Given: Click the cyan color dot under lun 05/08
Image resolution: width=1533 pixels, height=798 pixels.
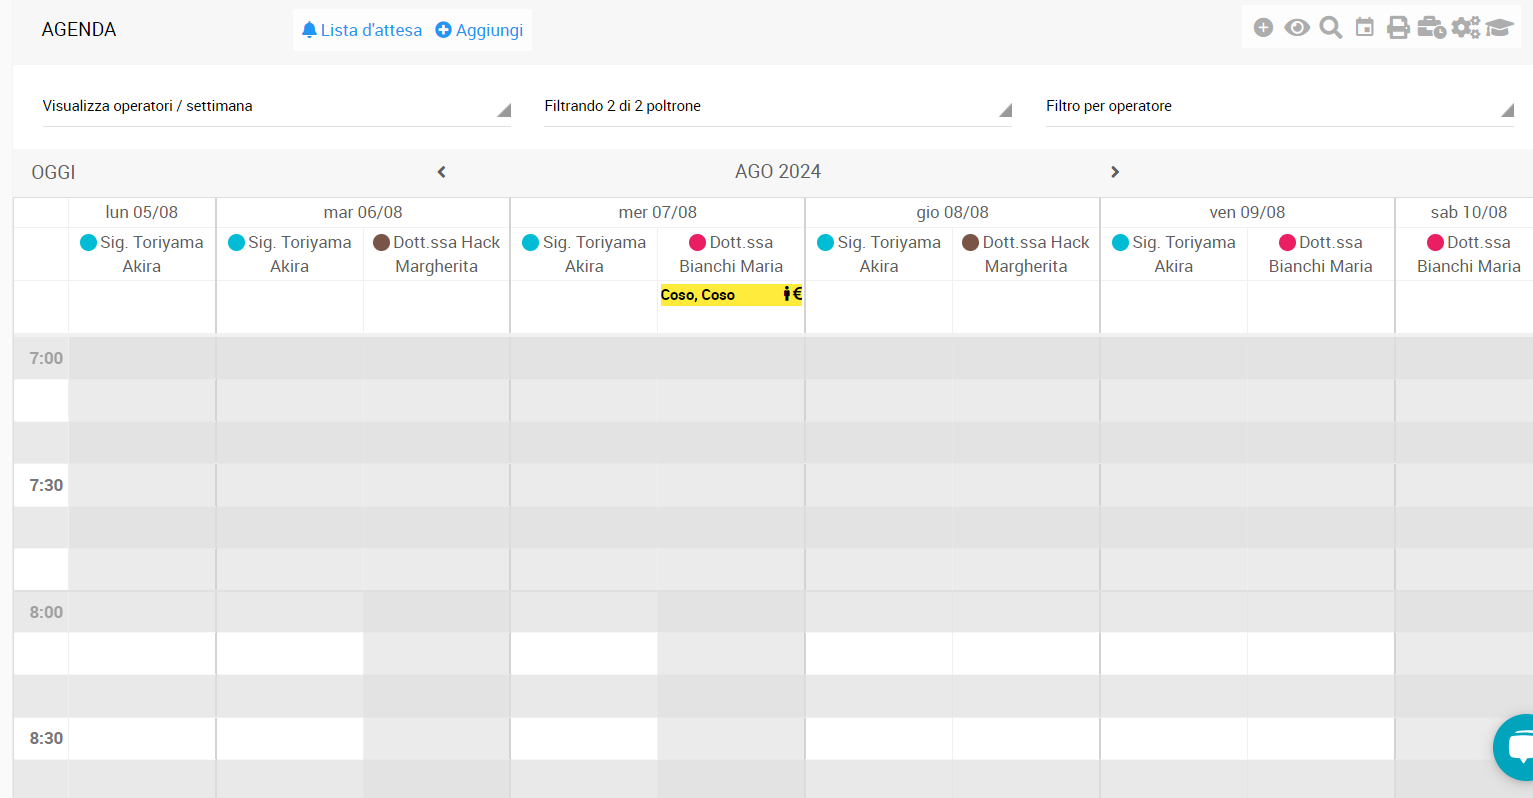Looking at the screenshot, I should (x=88, y=242).
